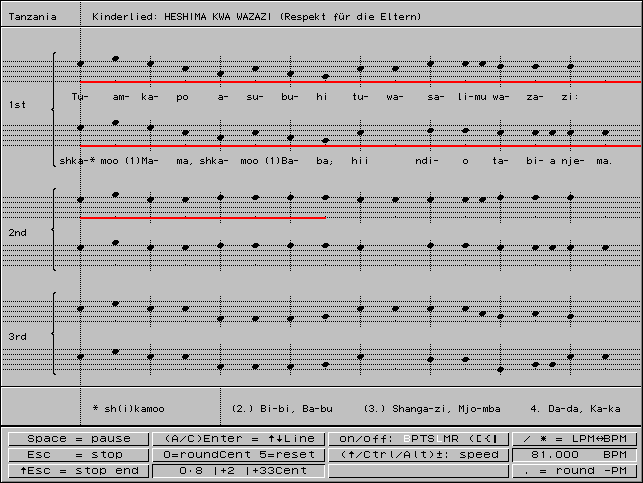
Task: Toggle the on/off PTS MR options
Action: coord(417,439)
